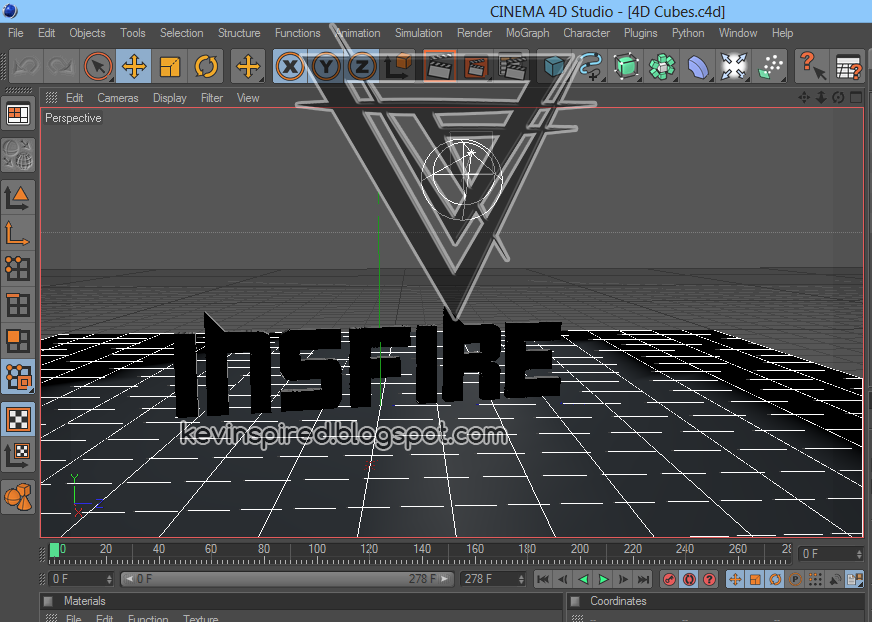
Task: Activate the Move tool
Action: click(x=133, y=67)
